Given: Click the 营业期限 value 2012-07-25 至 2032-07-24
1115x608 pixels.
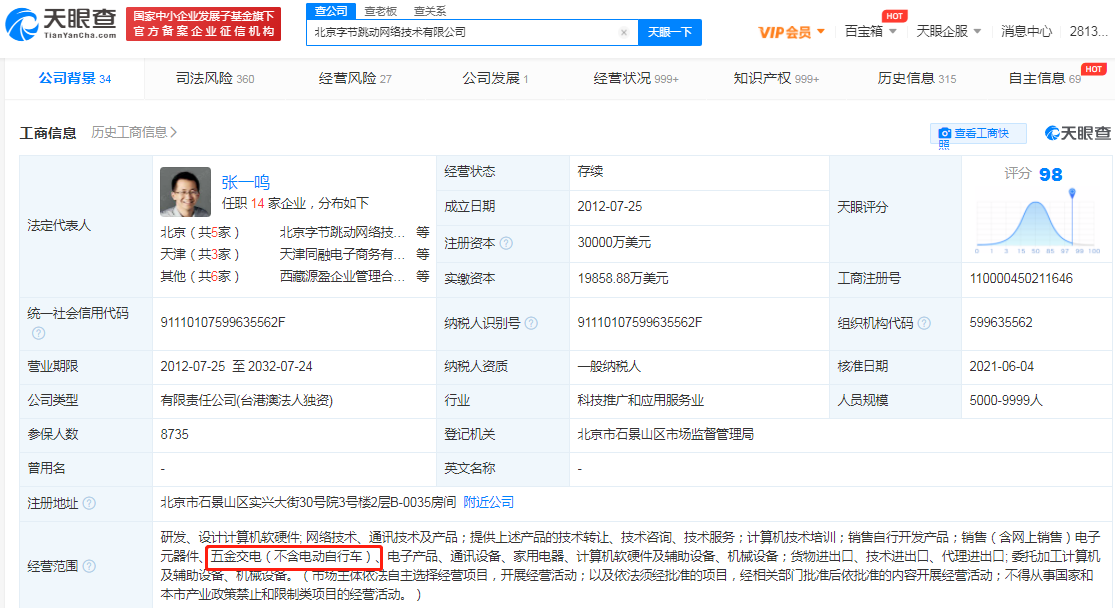Looking at the screenshot, I should tap(236, 367).
